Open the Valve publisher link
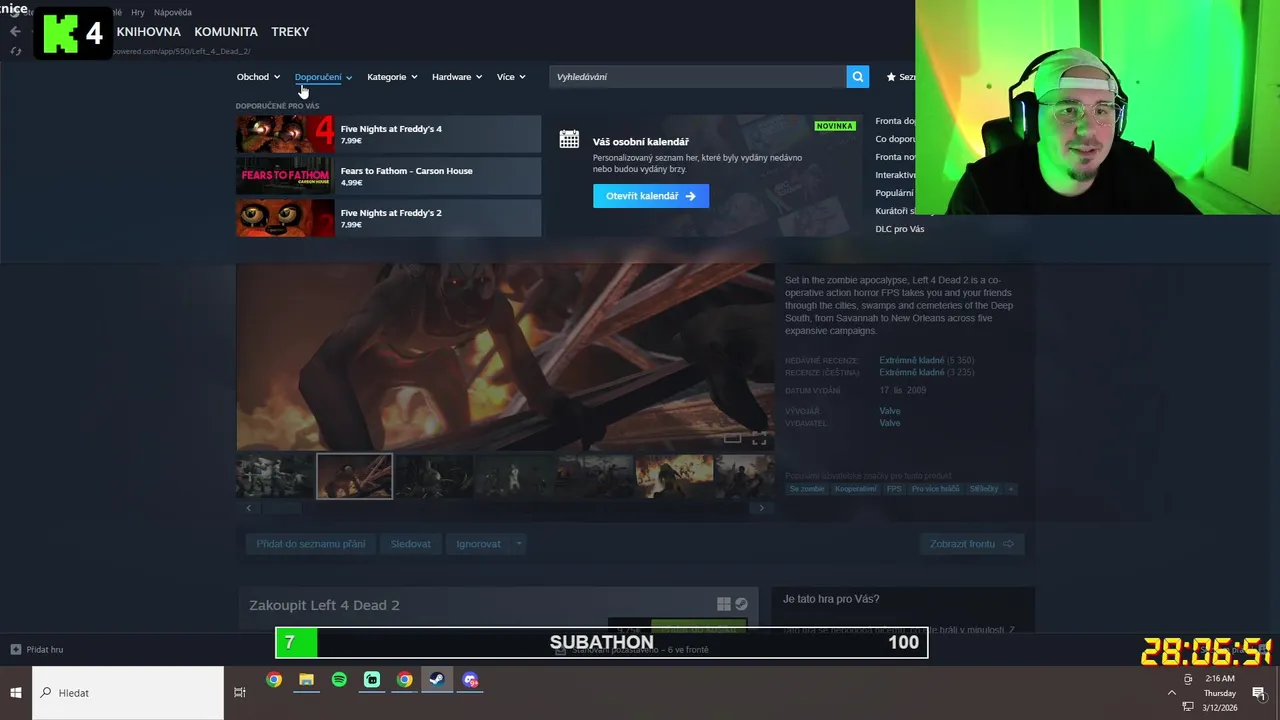 [890, 423]
